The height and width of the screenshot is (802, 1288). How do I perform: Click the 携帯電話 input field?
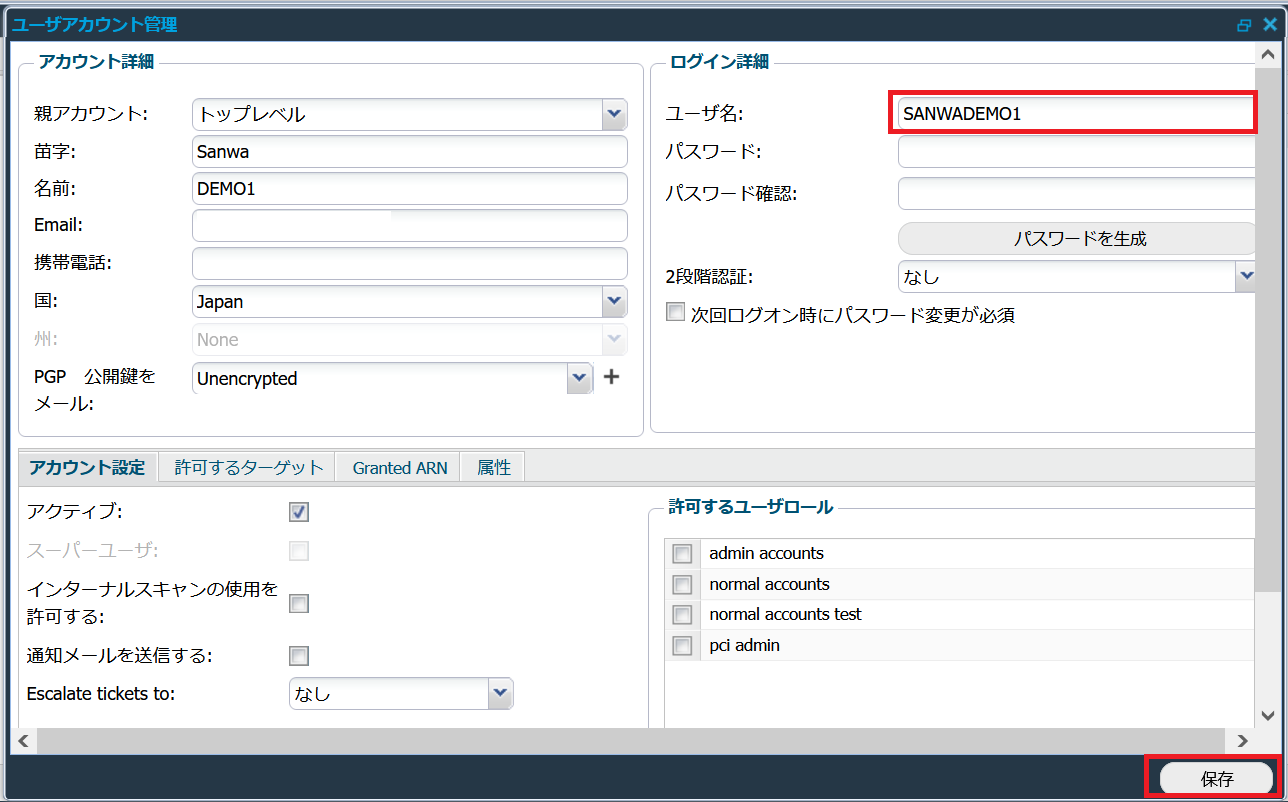[x=410, y=263]
